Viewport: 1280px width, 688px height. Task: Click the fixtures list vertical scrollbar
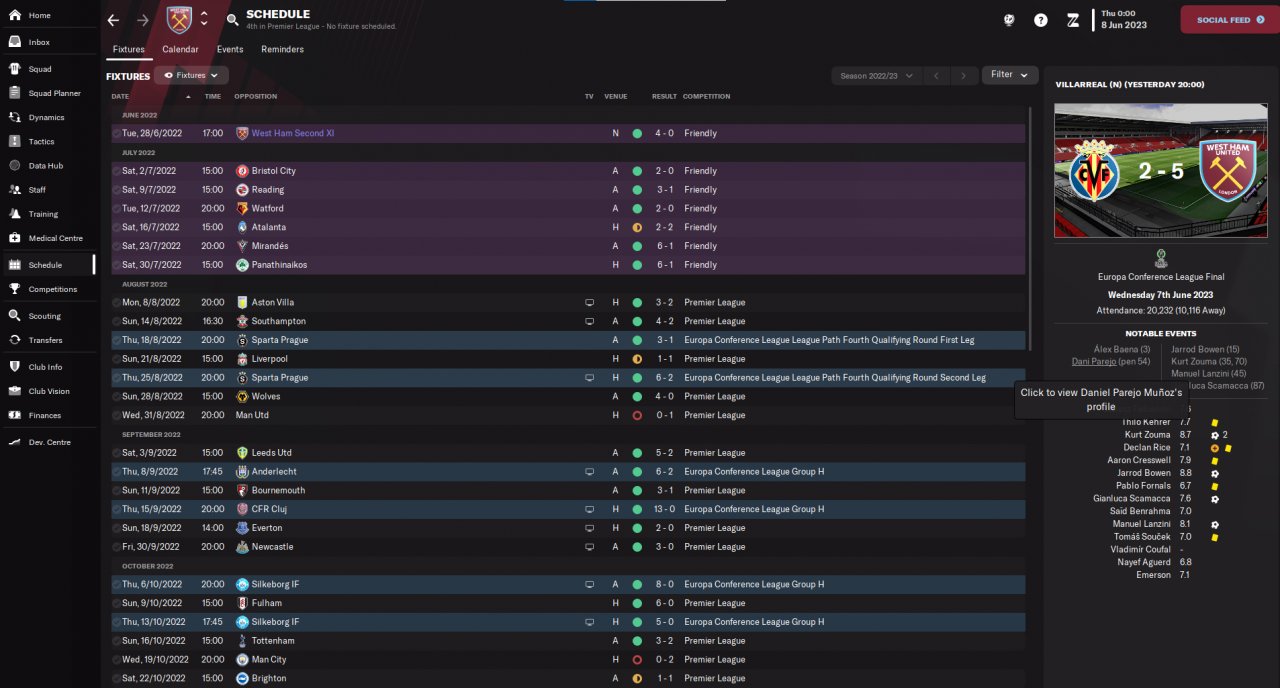click(1030, 230)
